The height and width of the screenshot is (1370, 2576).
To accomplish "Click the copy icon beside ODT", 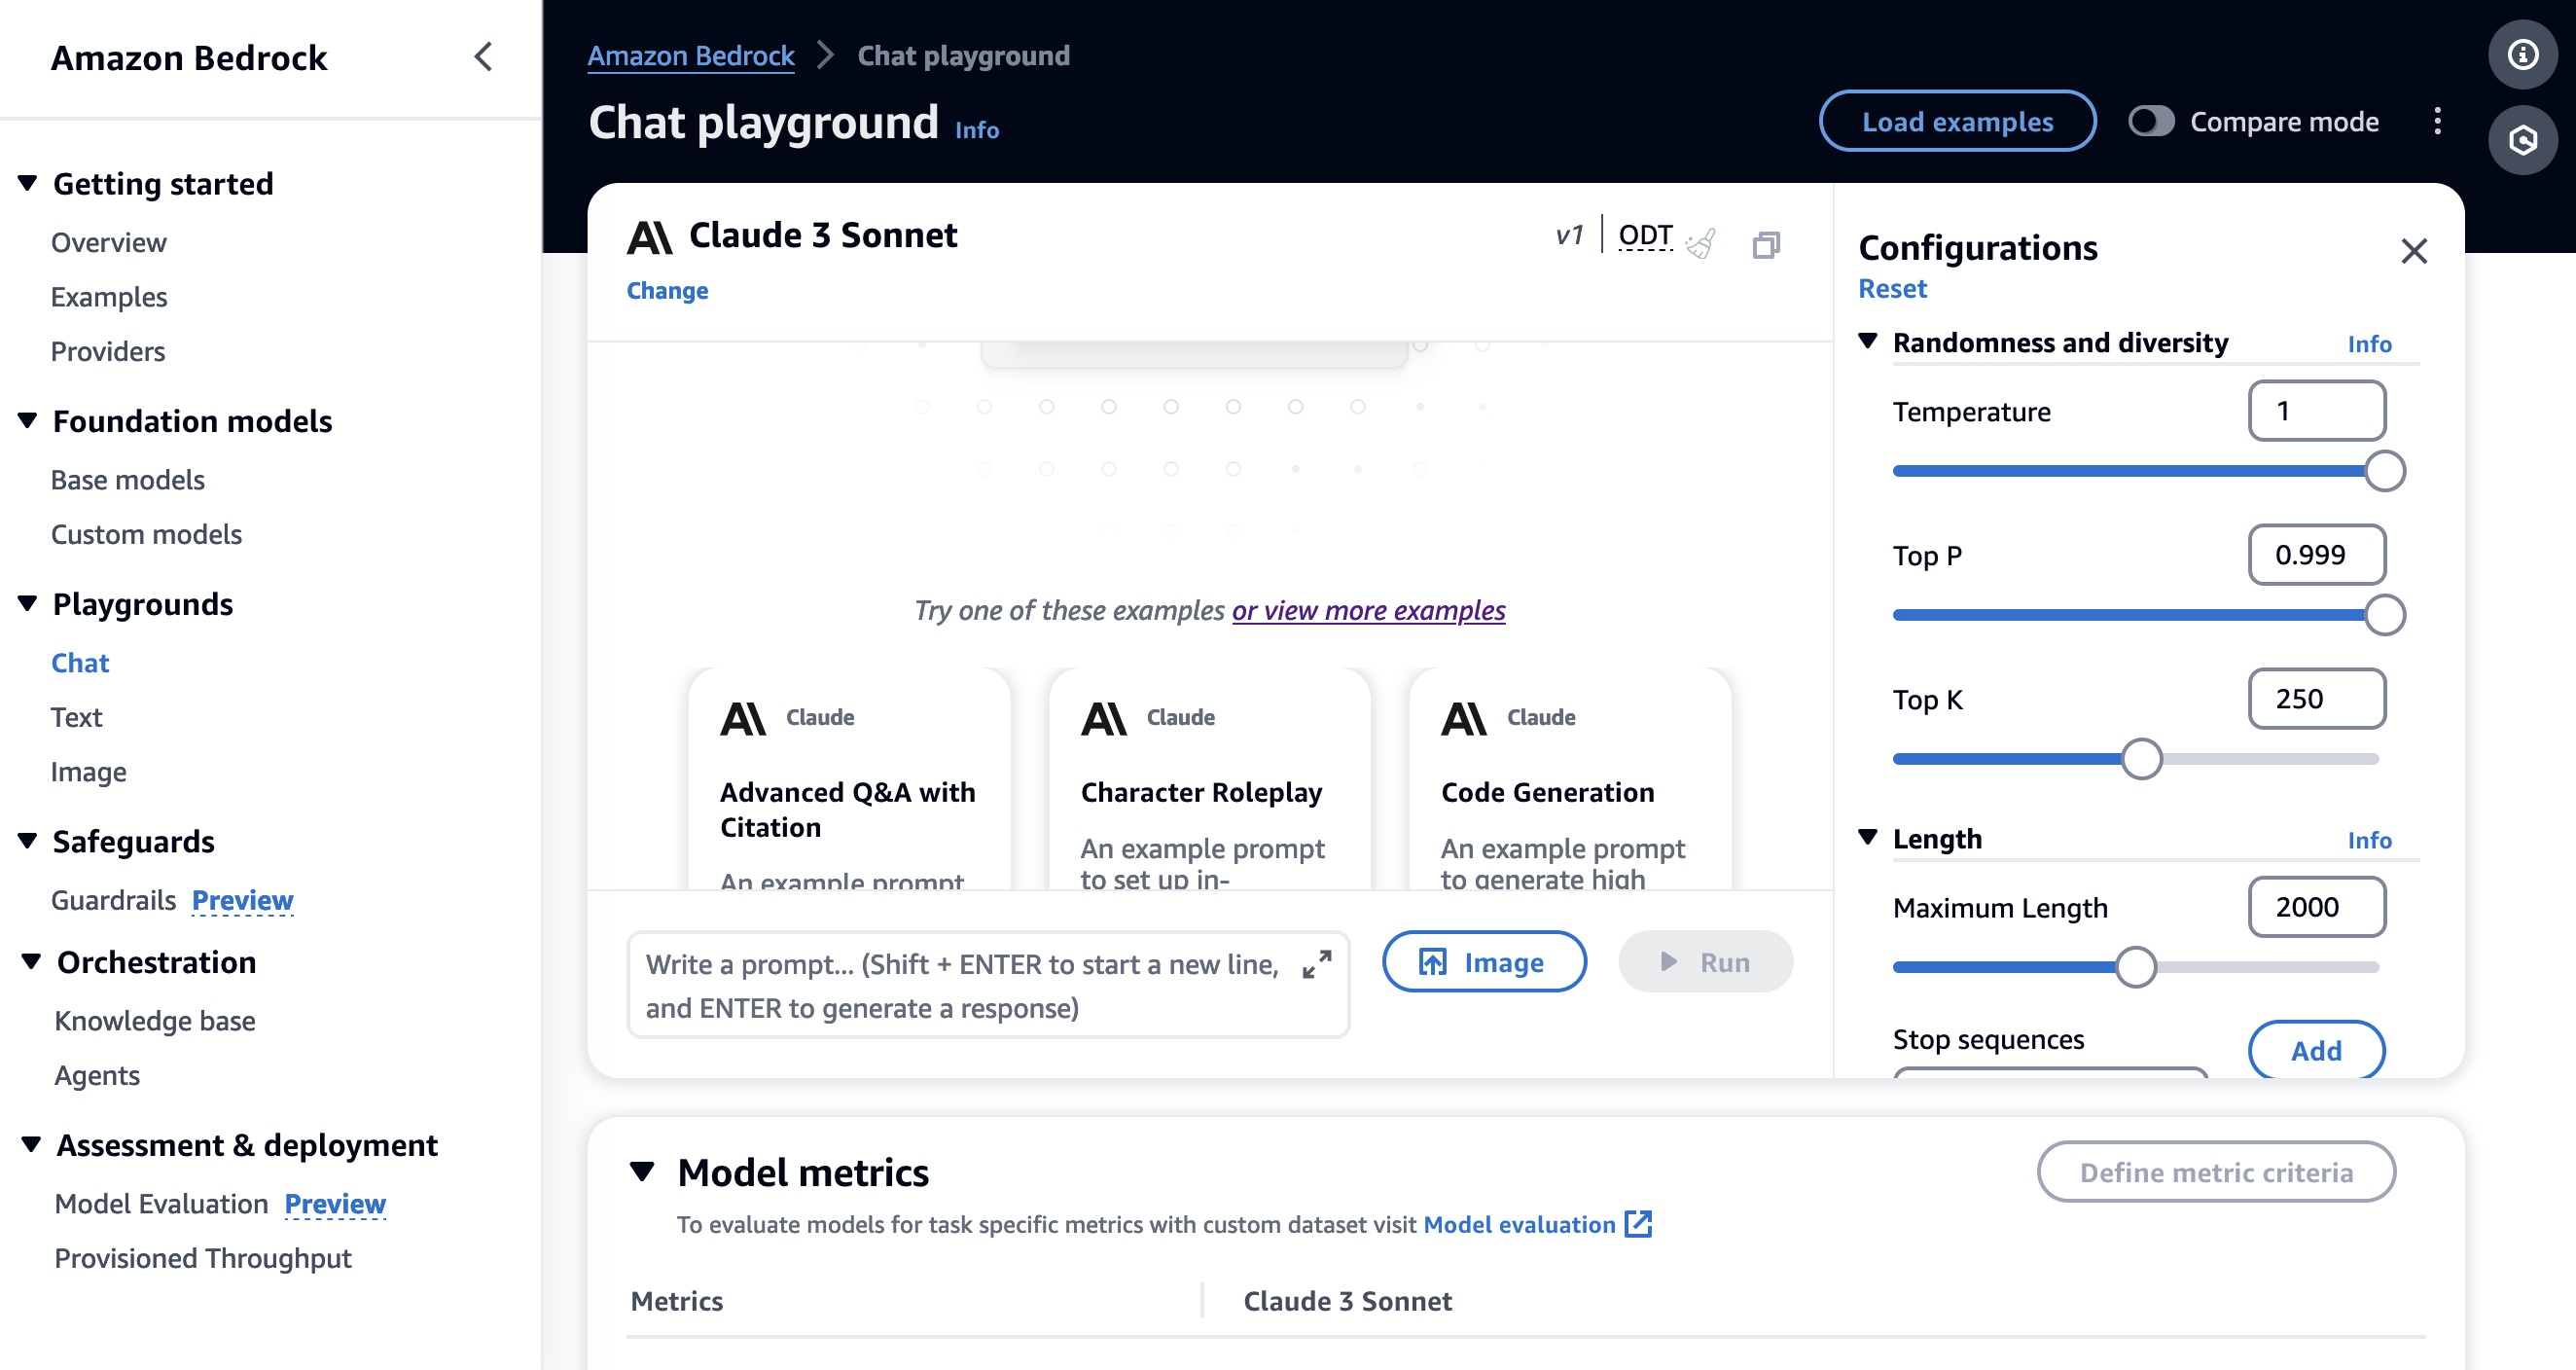I will click(1766, 245).
